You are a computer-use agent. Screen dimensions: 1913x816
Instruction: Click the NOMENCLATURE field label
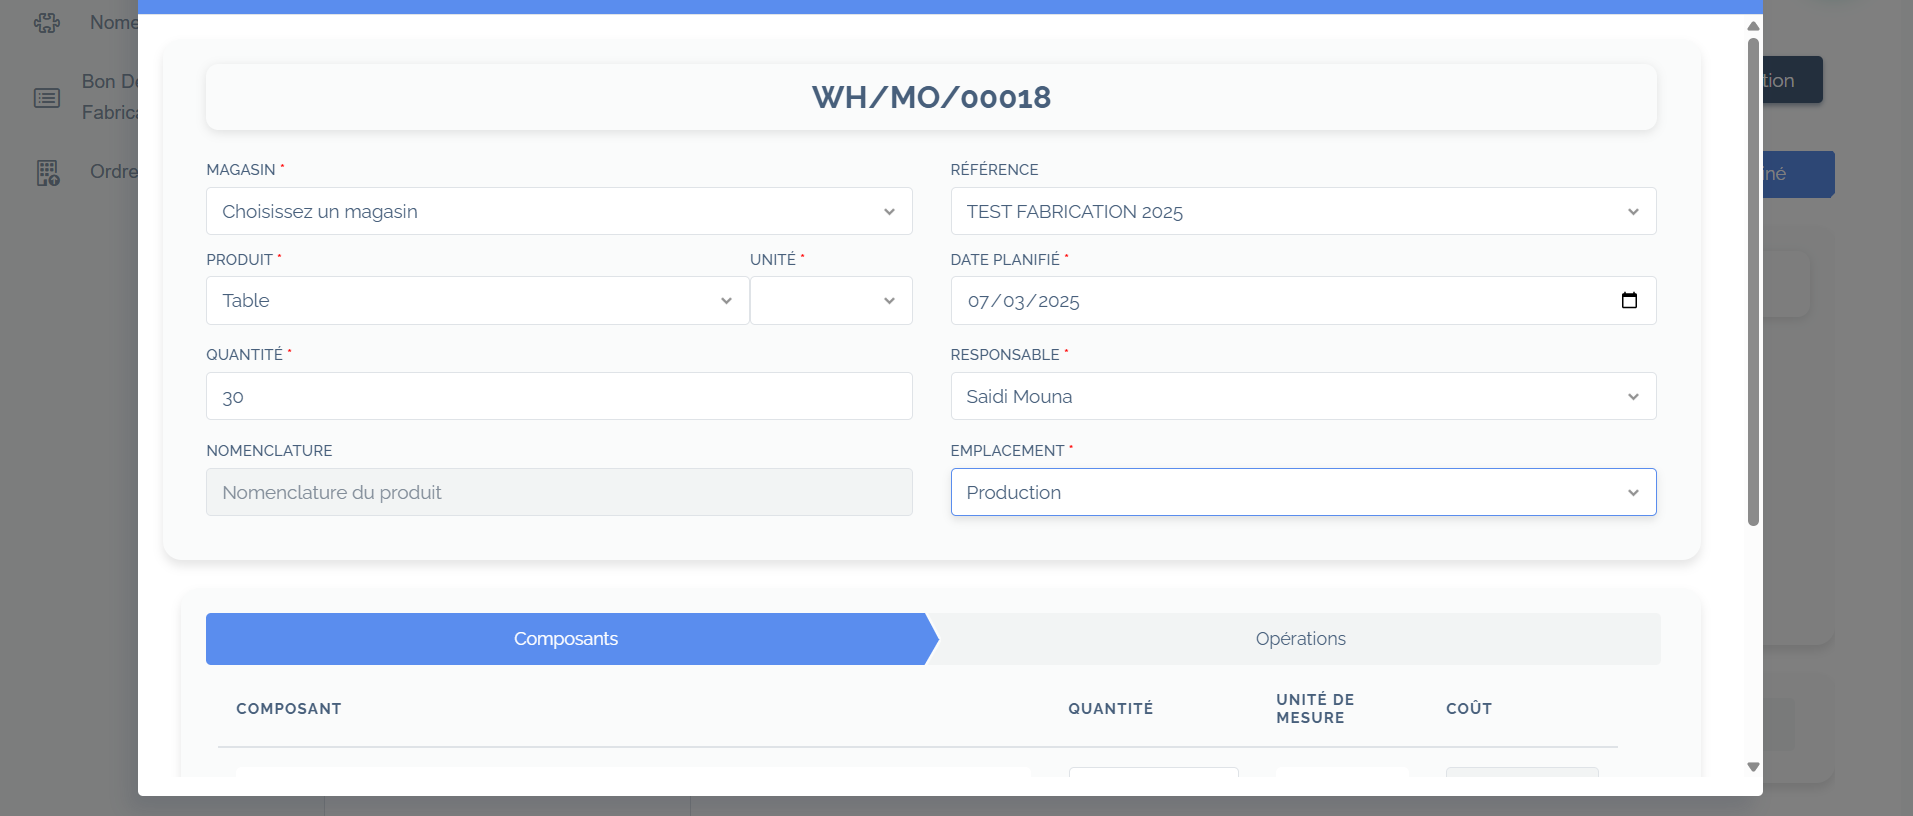(x=269, y=451)
